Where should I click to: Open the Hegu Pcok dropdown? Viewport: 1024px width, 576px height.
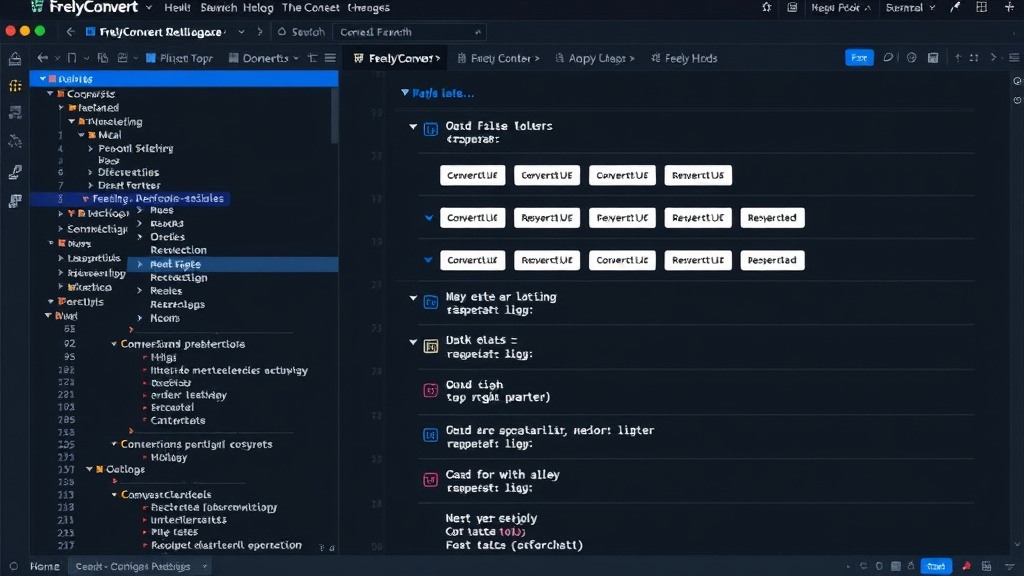pos(841,8)
